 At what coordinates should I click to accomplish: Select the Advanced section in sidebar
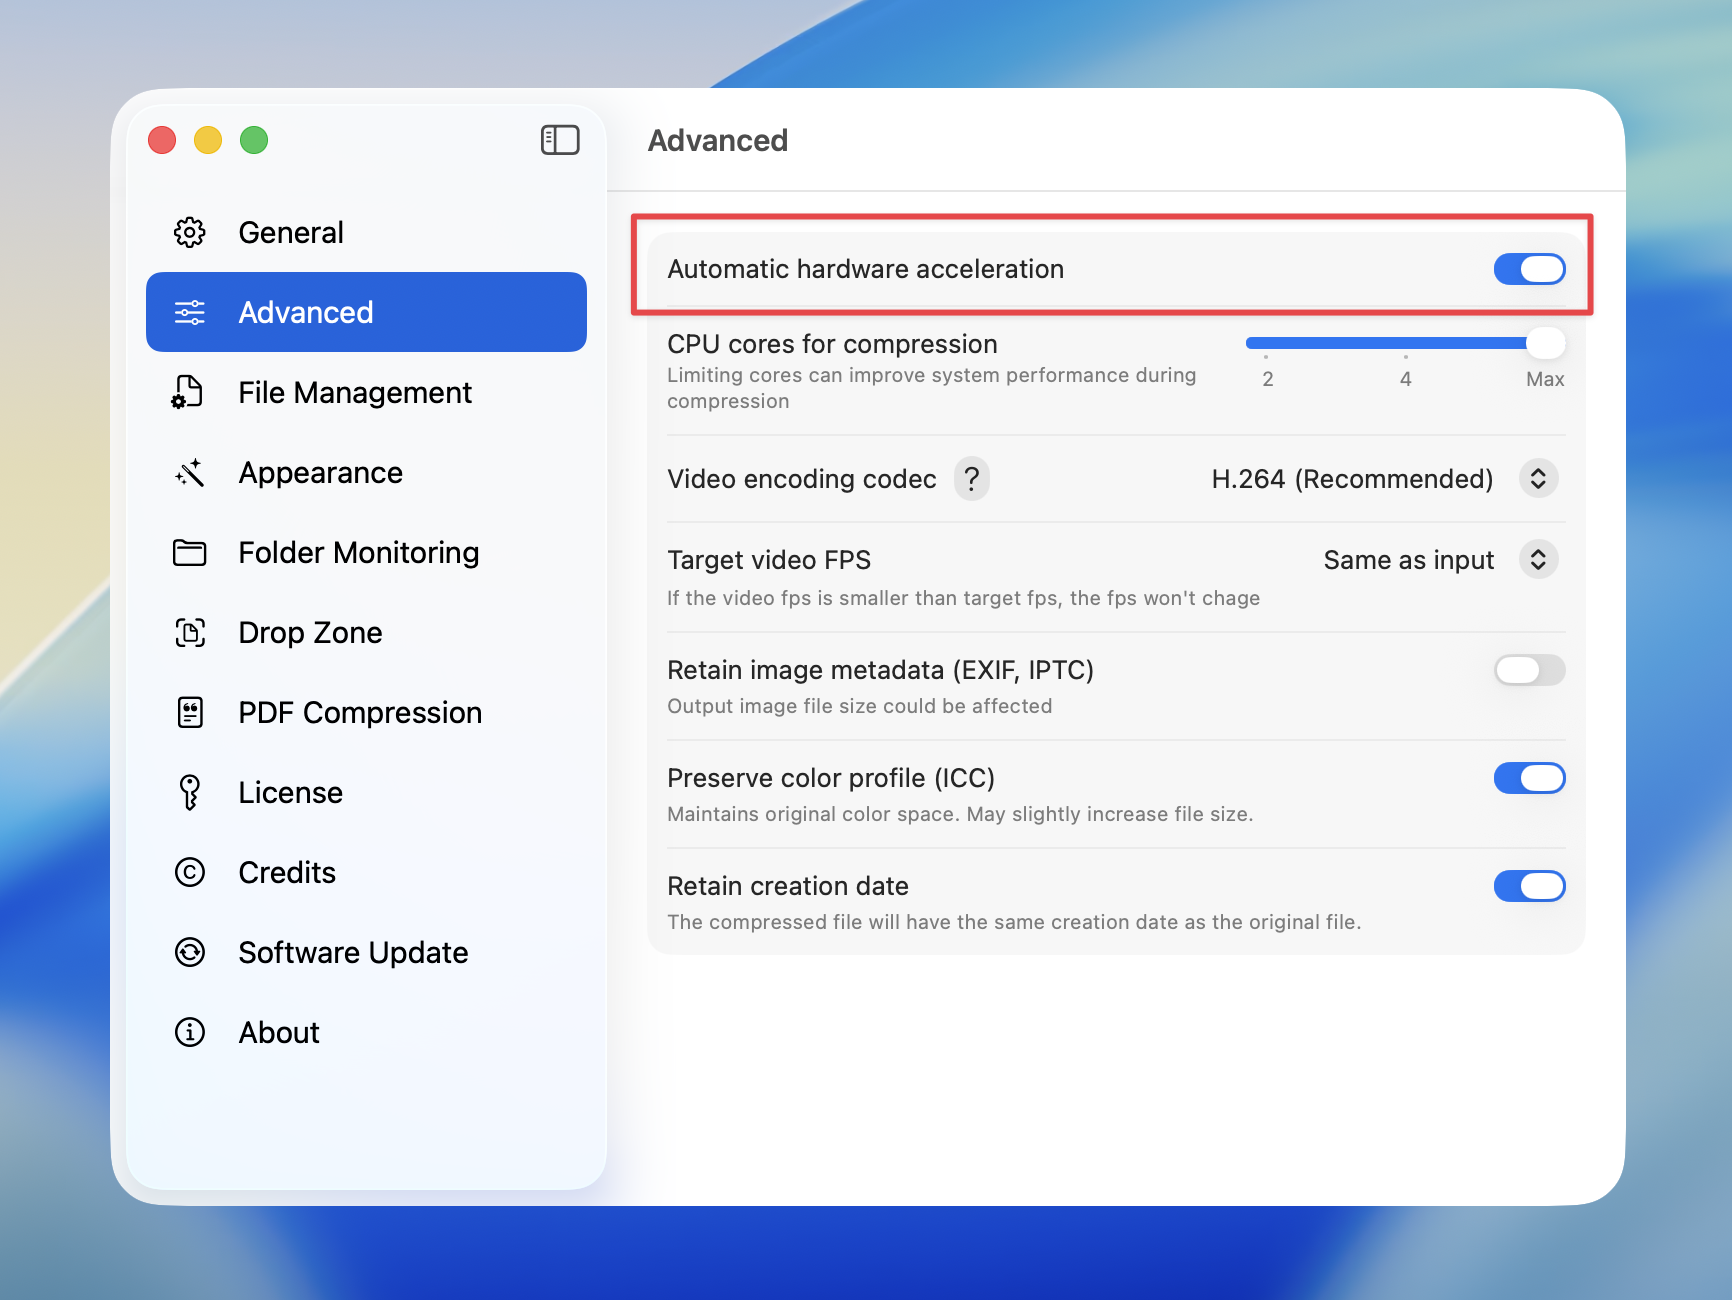tap(306, 312)
